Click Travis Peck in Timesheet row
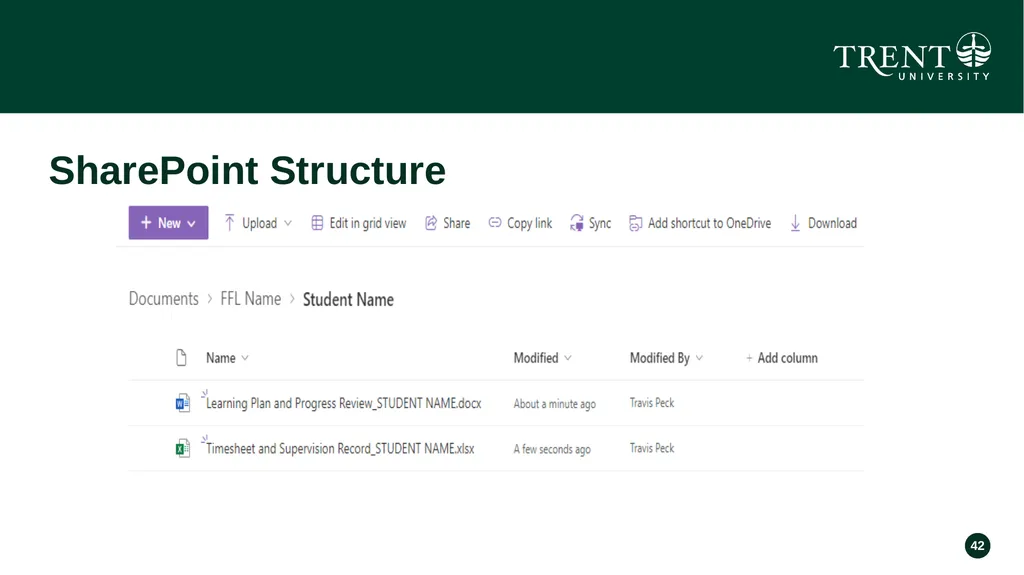 (652, 448)
